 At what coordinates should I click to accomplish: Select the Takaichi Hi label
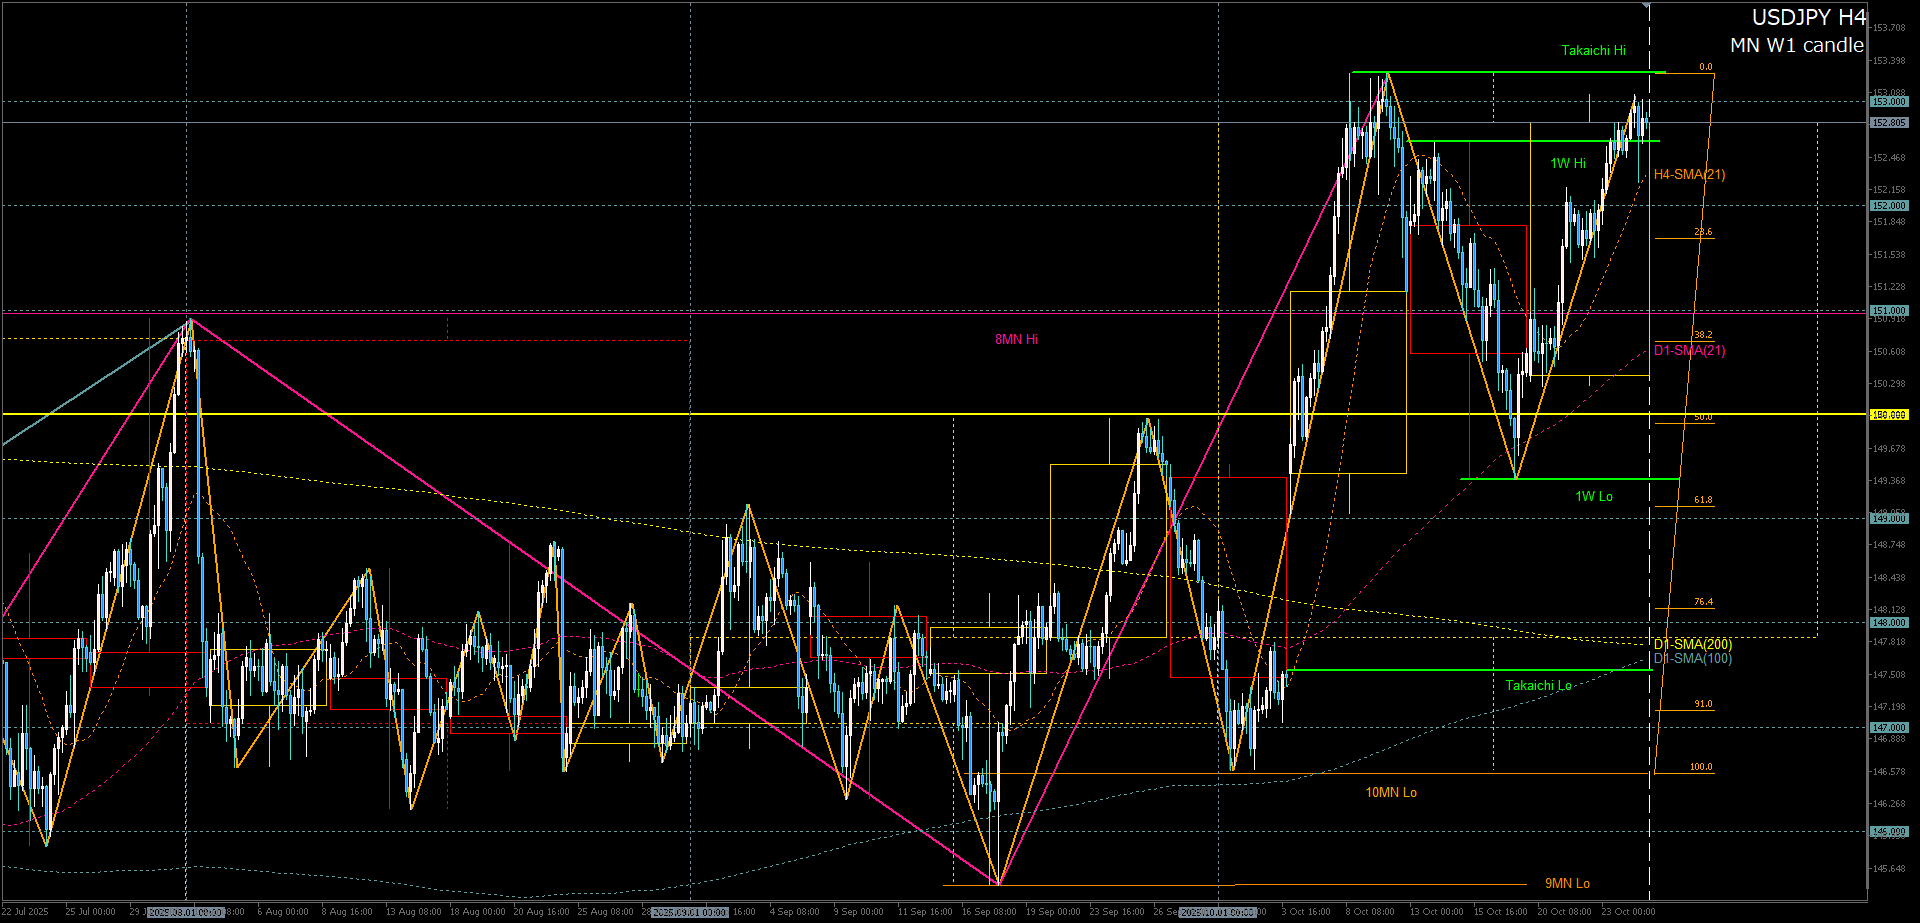1593,51
